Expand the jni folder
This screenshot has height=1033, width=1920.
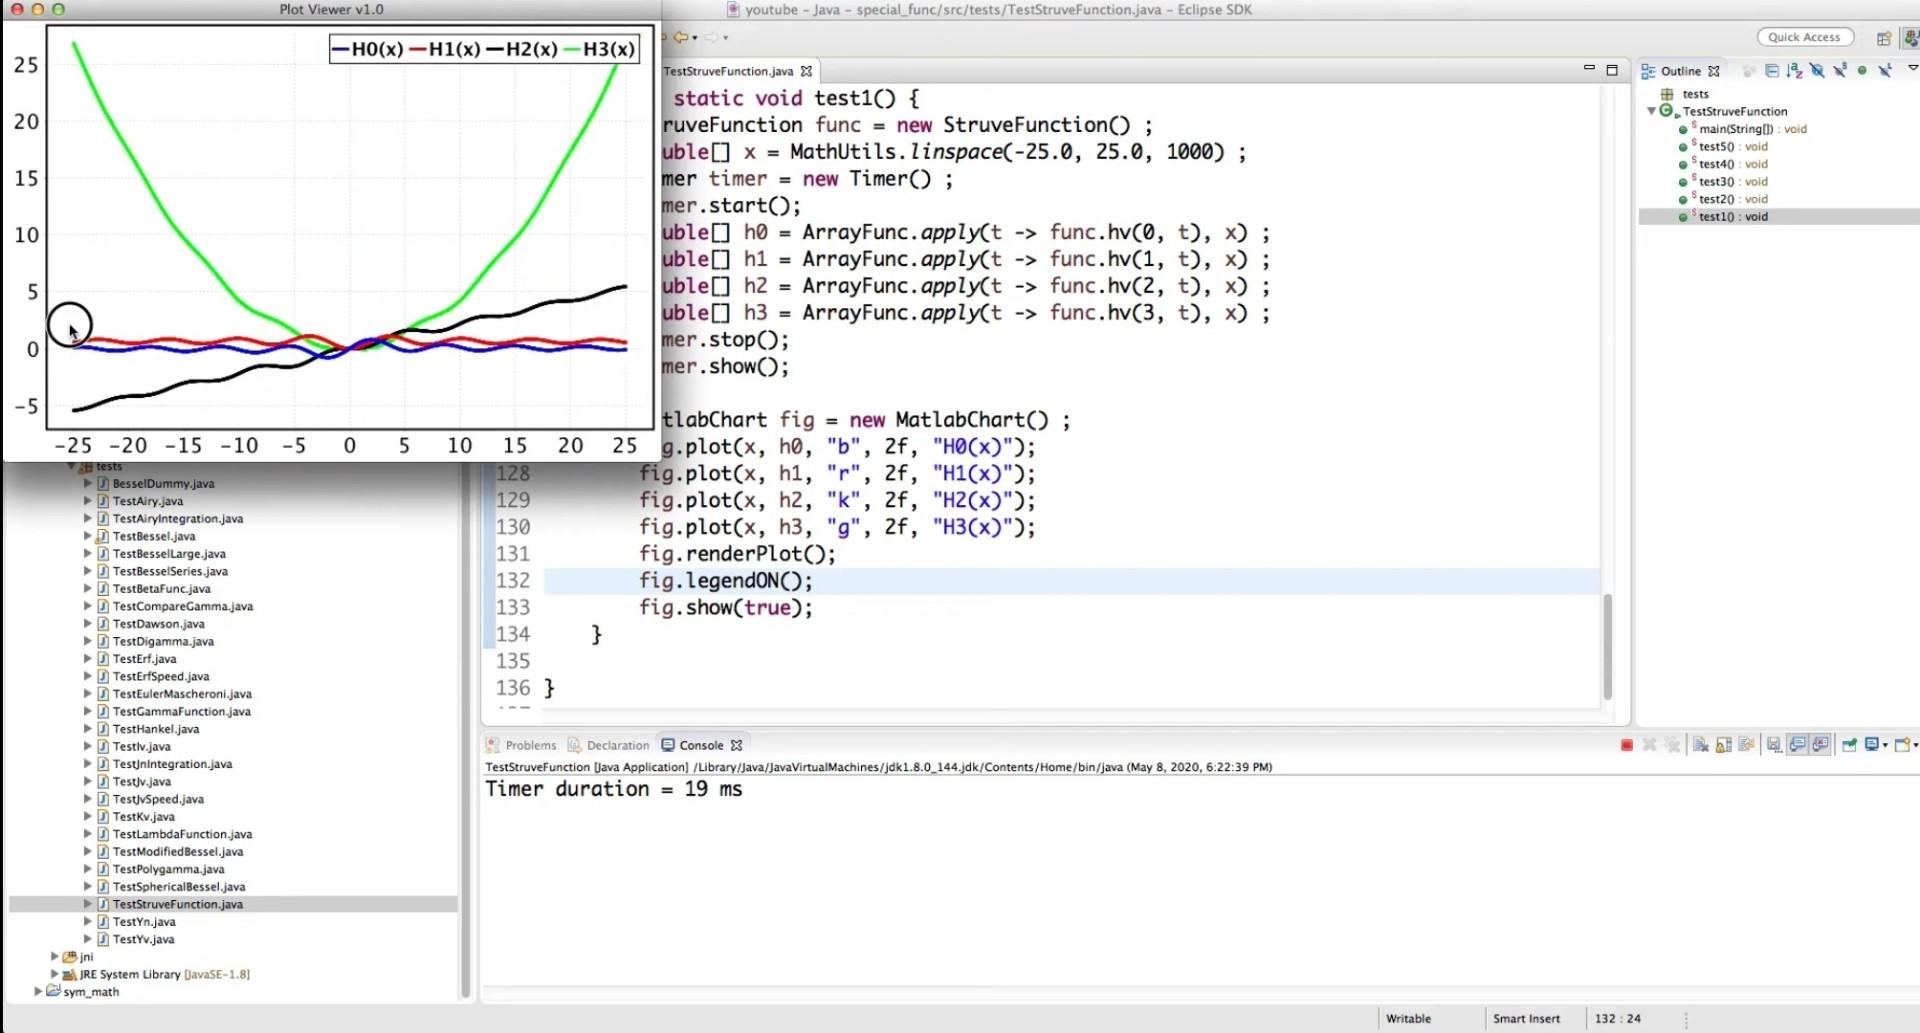[x=55, y=957]
